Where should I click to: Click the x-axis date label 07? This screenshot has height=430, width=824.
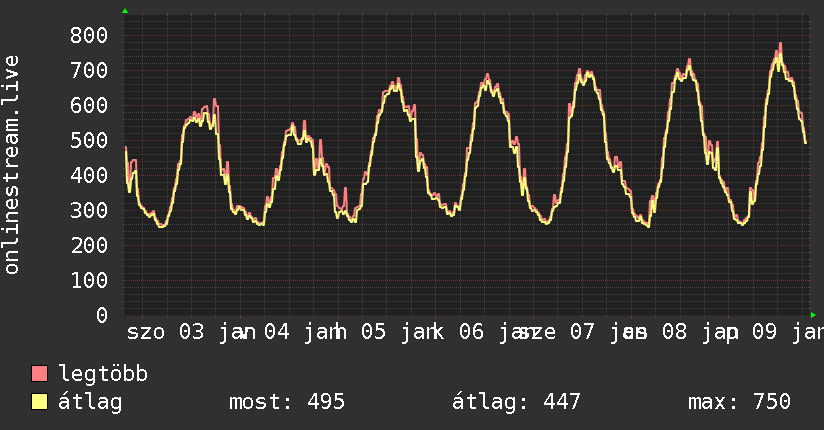click(x=582, y=332)
